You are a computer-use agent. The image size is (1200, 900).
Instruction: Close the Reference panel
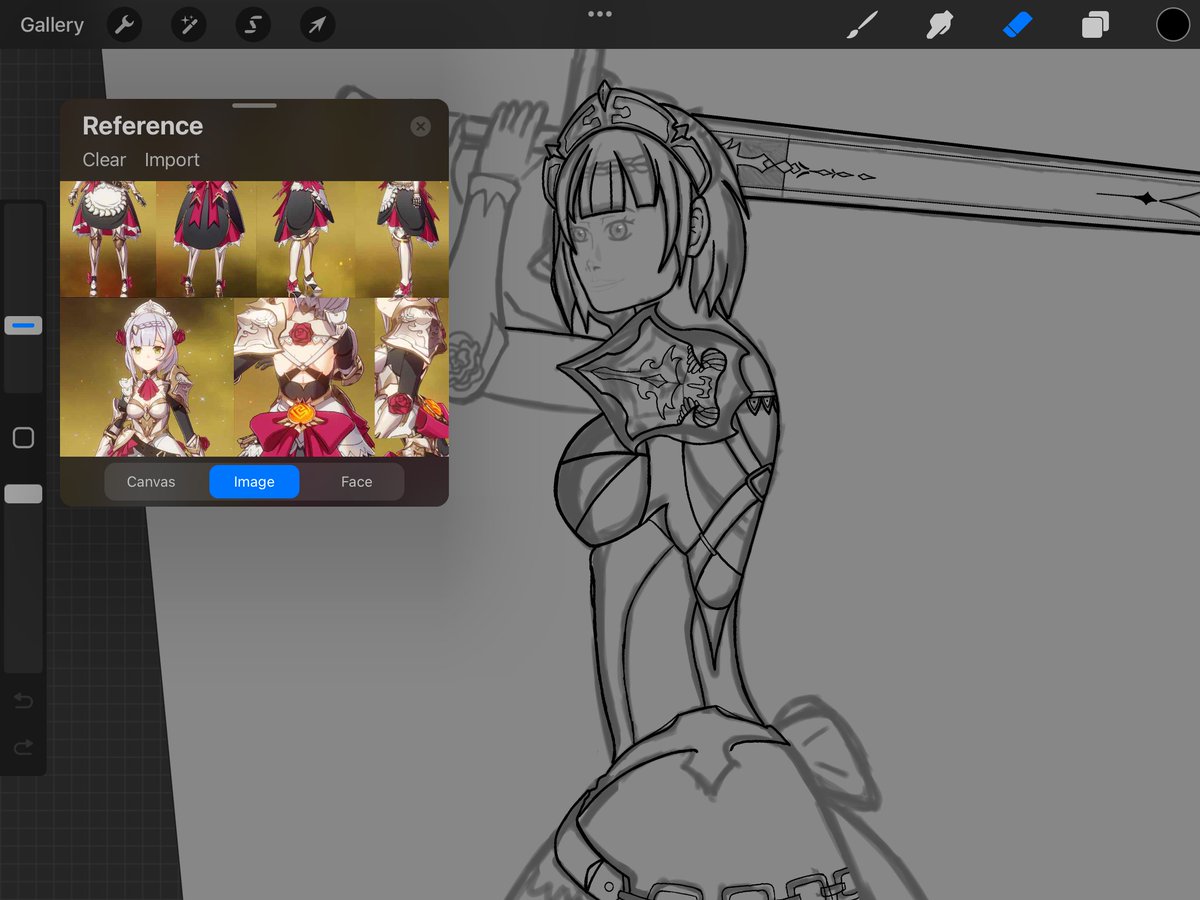coord(421,126)
